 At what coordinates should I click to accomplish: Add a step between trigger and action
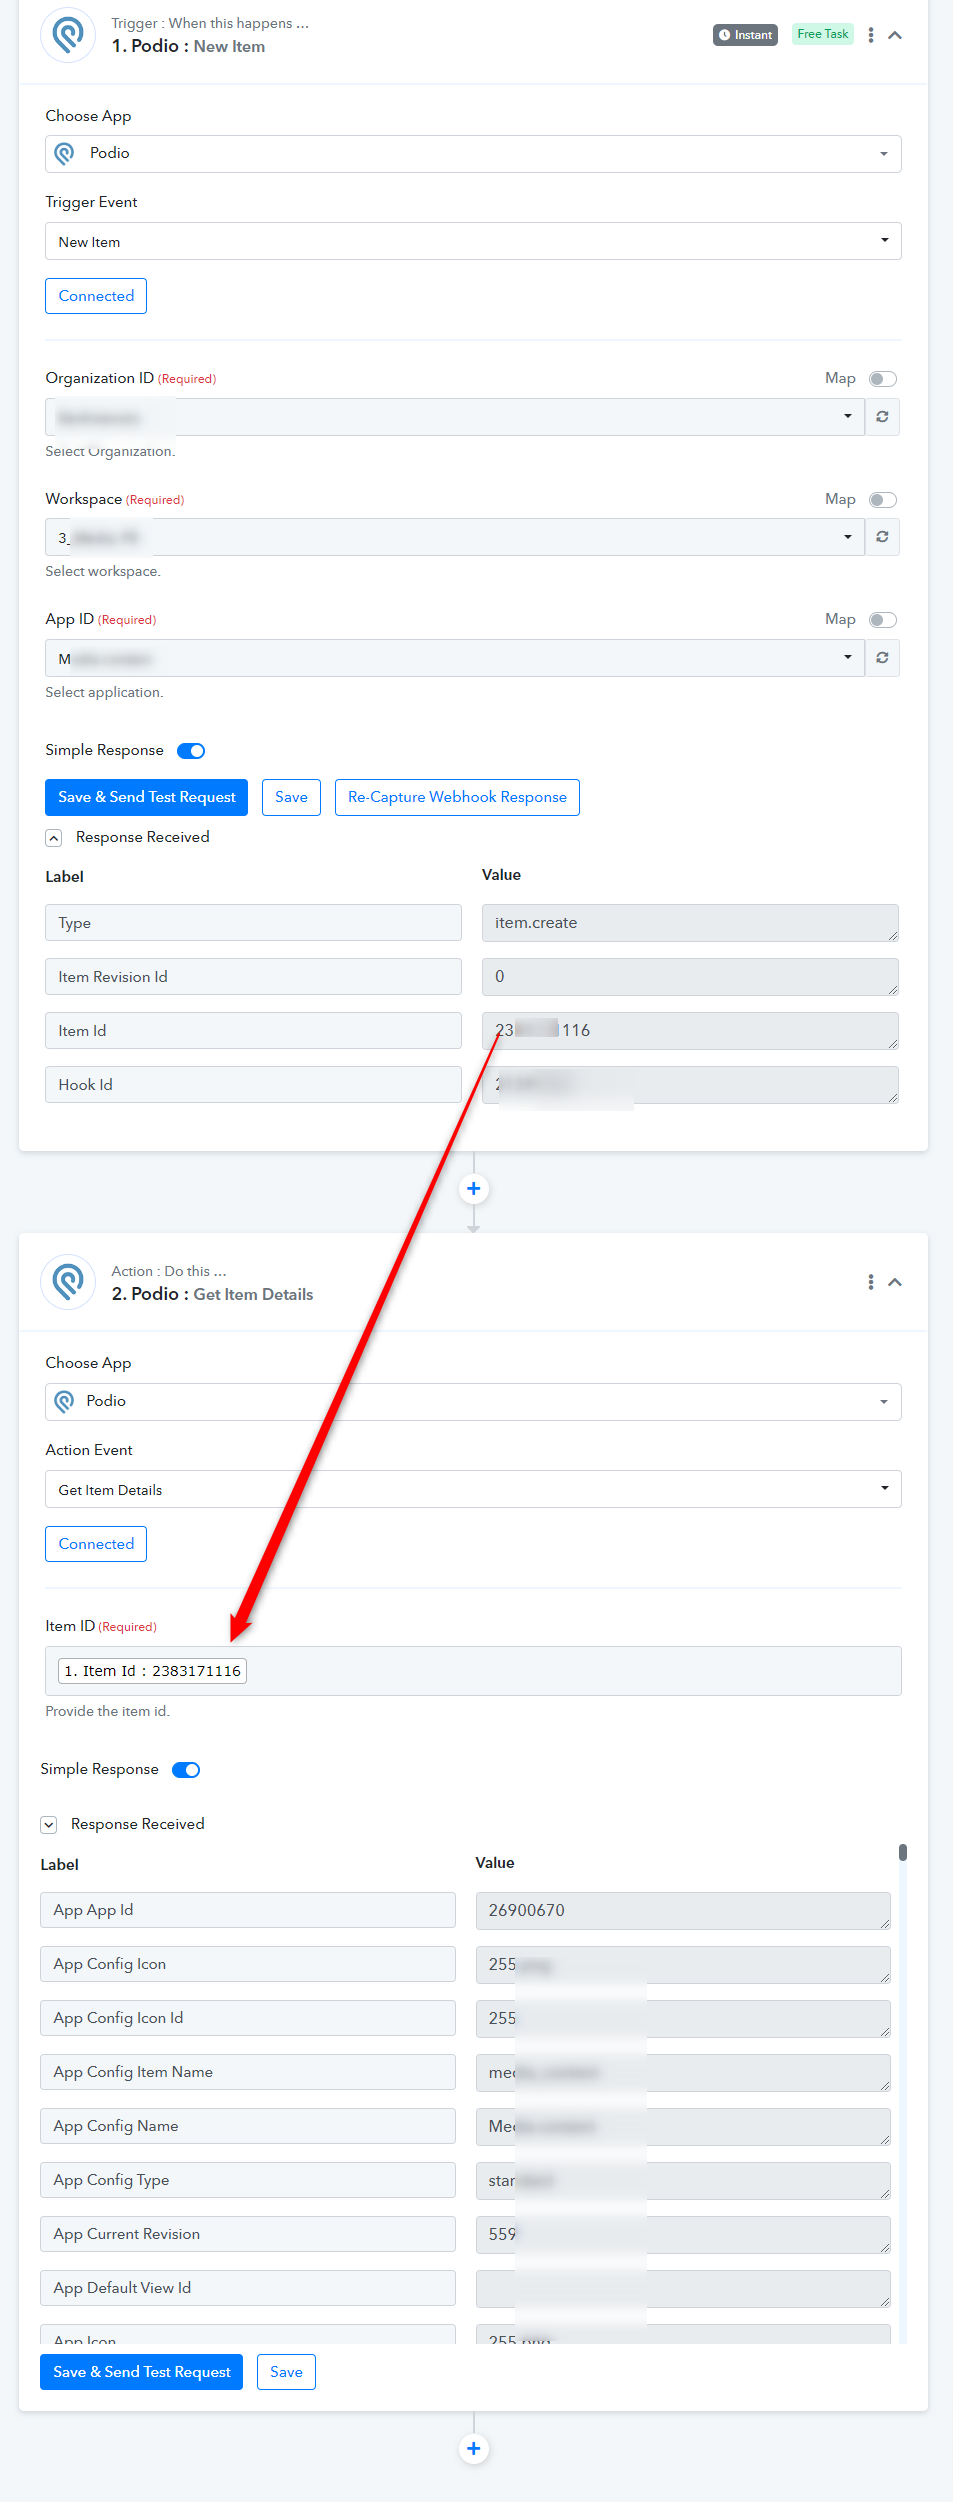474,1189
